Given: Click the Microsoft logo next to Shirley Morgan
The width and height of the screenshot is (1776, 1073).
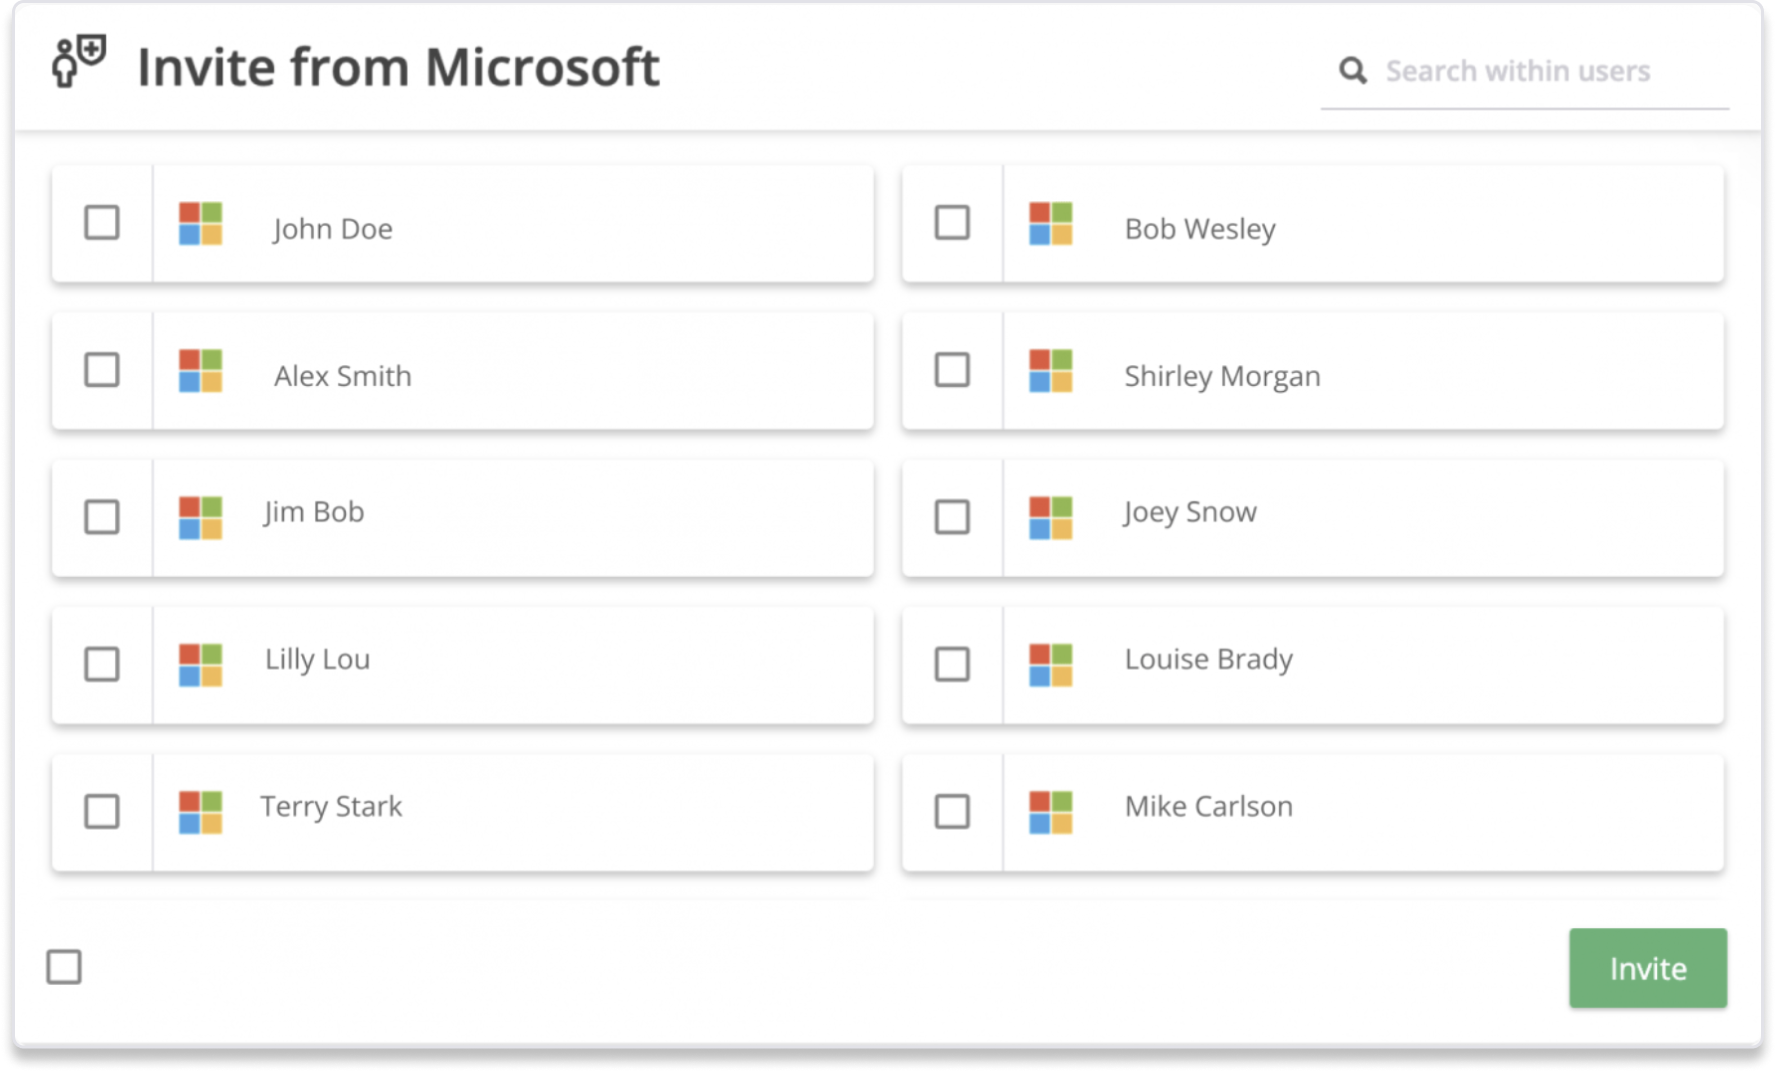Looking at the screenshot, I should [x=1050, y=371].
